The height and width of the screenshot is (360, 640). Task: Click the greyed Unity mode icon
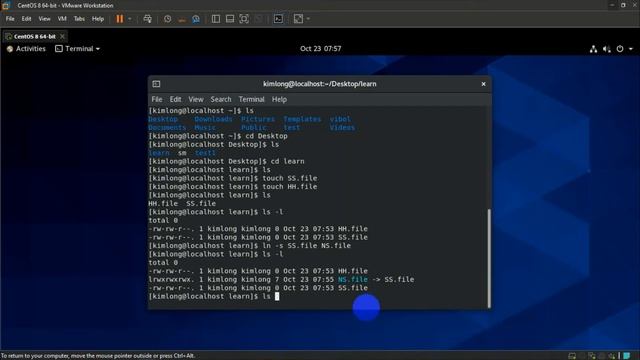[x=258, y=19]
